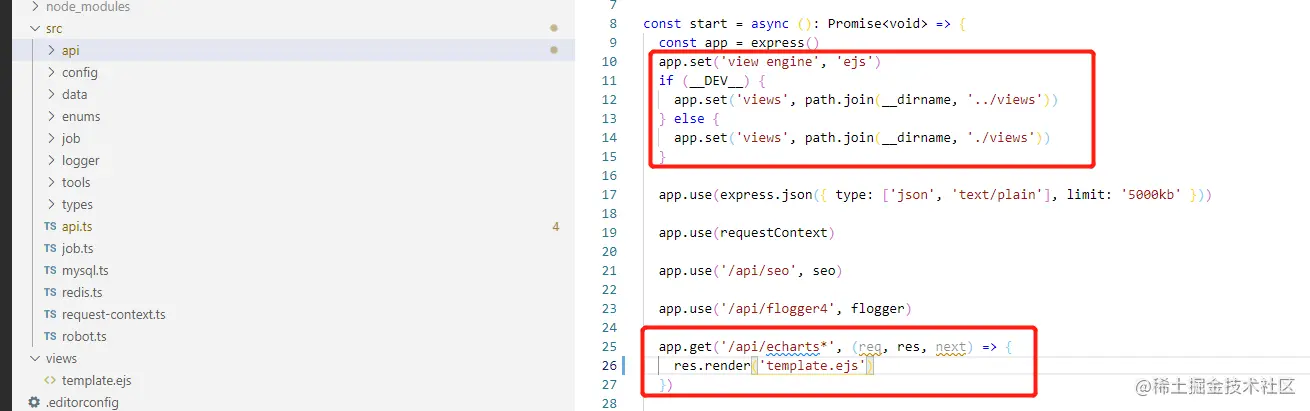Place cursor on 'const start = async' line
Image resolution: width=1310 pixels, height=411 pixels.
(x=803, y=24)
